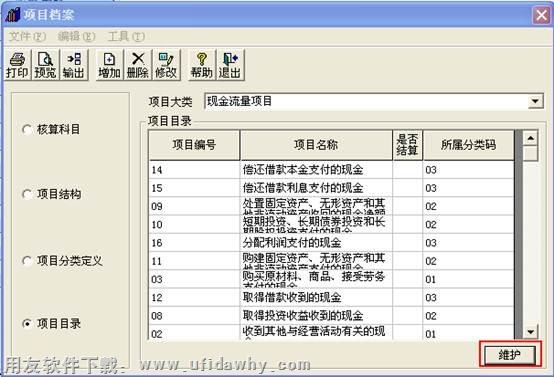Click cell starting with 购建固定资产
Image resolution: width=554 pixels, height=377 pixels.
[x=316, y=261]
